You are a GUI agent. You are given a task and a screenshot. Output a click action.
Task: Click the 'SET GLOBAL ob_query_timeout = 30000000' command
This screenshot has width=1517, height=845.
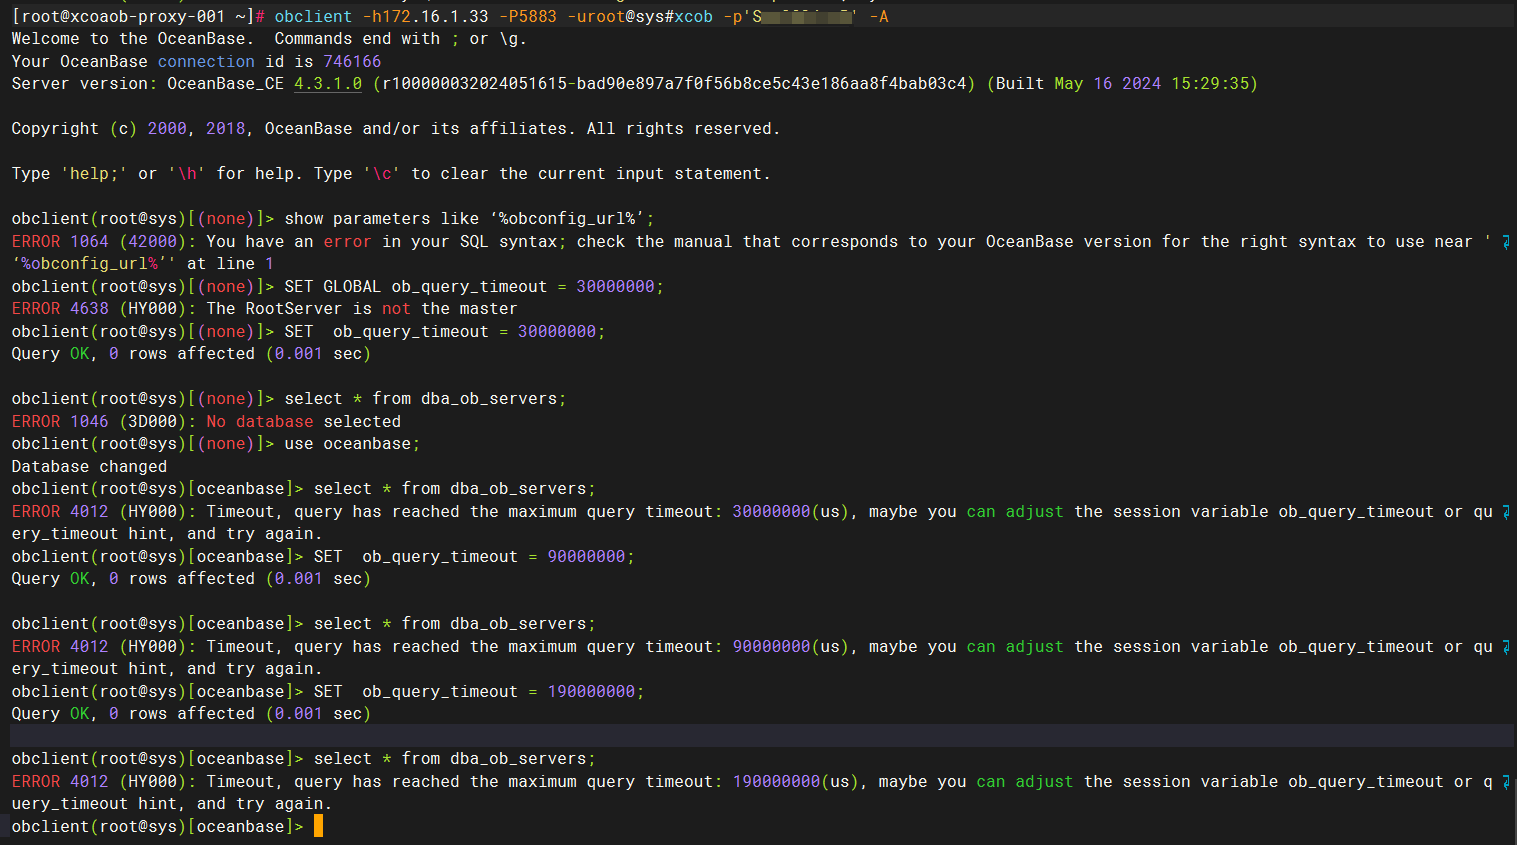473,286
